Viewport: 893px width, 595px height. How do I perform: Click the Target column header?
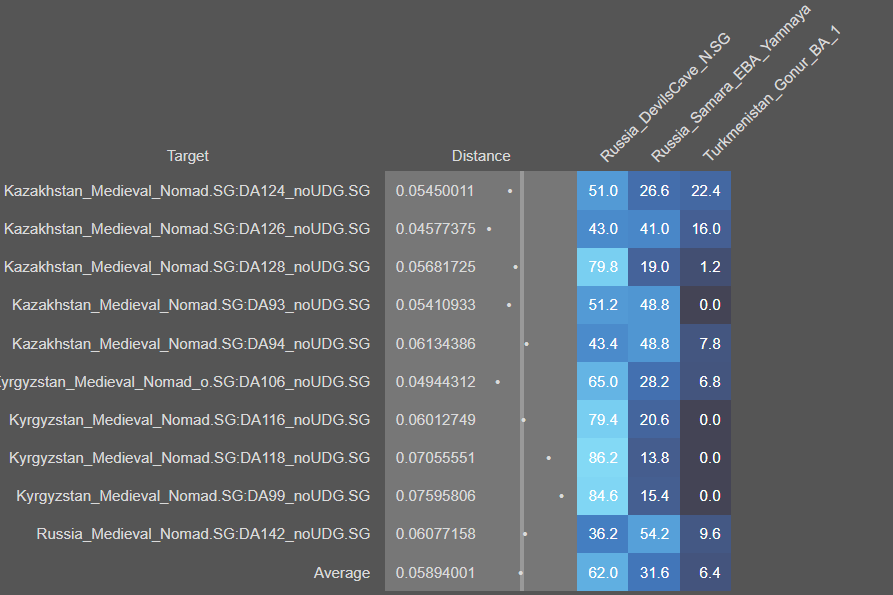(187, 156)
